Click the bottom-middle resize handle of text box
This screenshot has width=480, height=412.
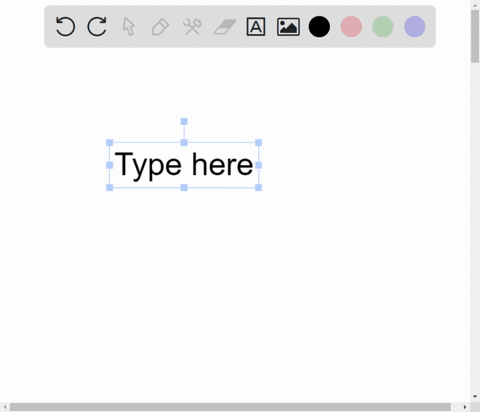coord(184,188)
